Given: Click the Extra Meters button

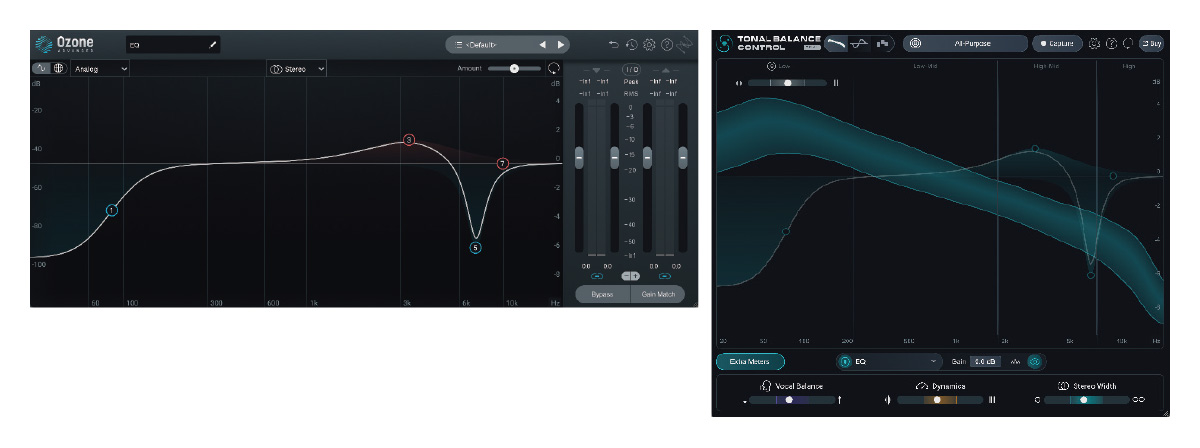Looking at the screenshot, I should [x=750, y=361].
